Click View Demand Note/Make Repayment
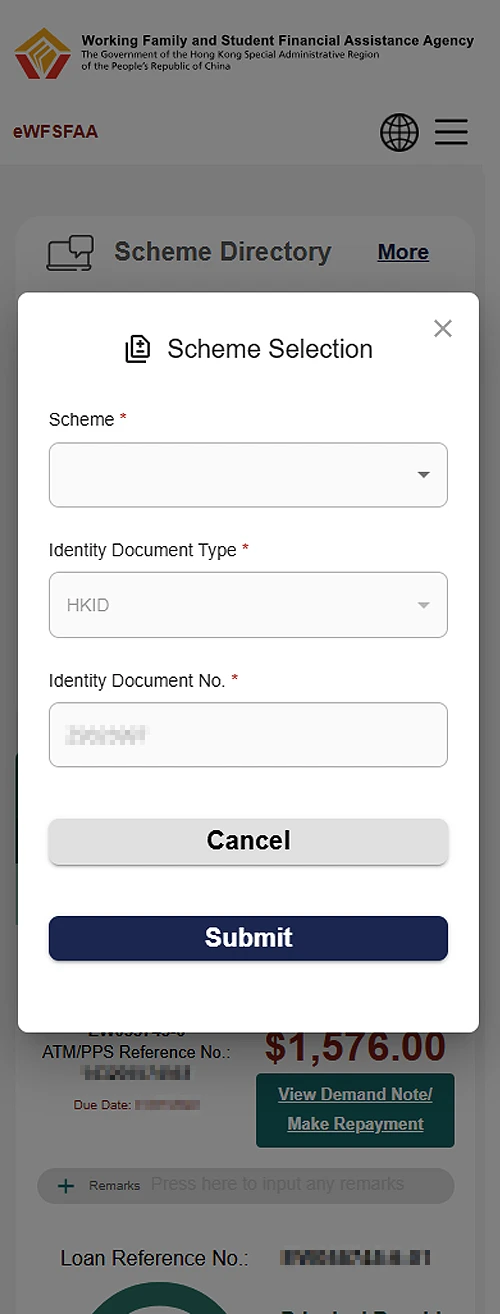Image resolution: width=500 pixels, height=1314 pixels. click(x=355, y=1110)
